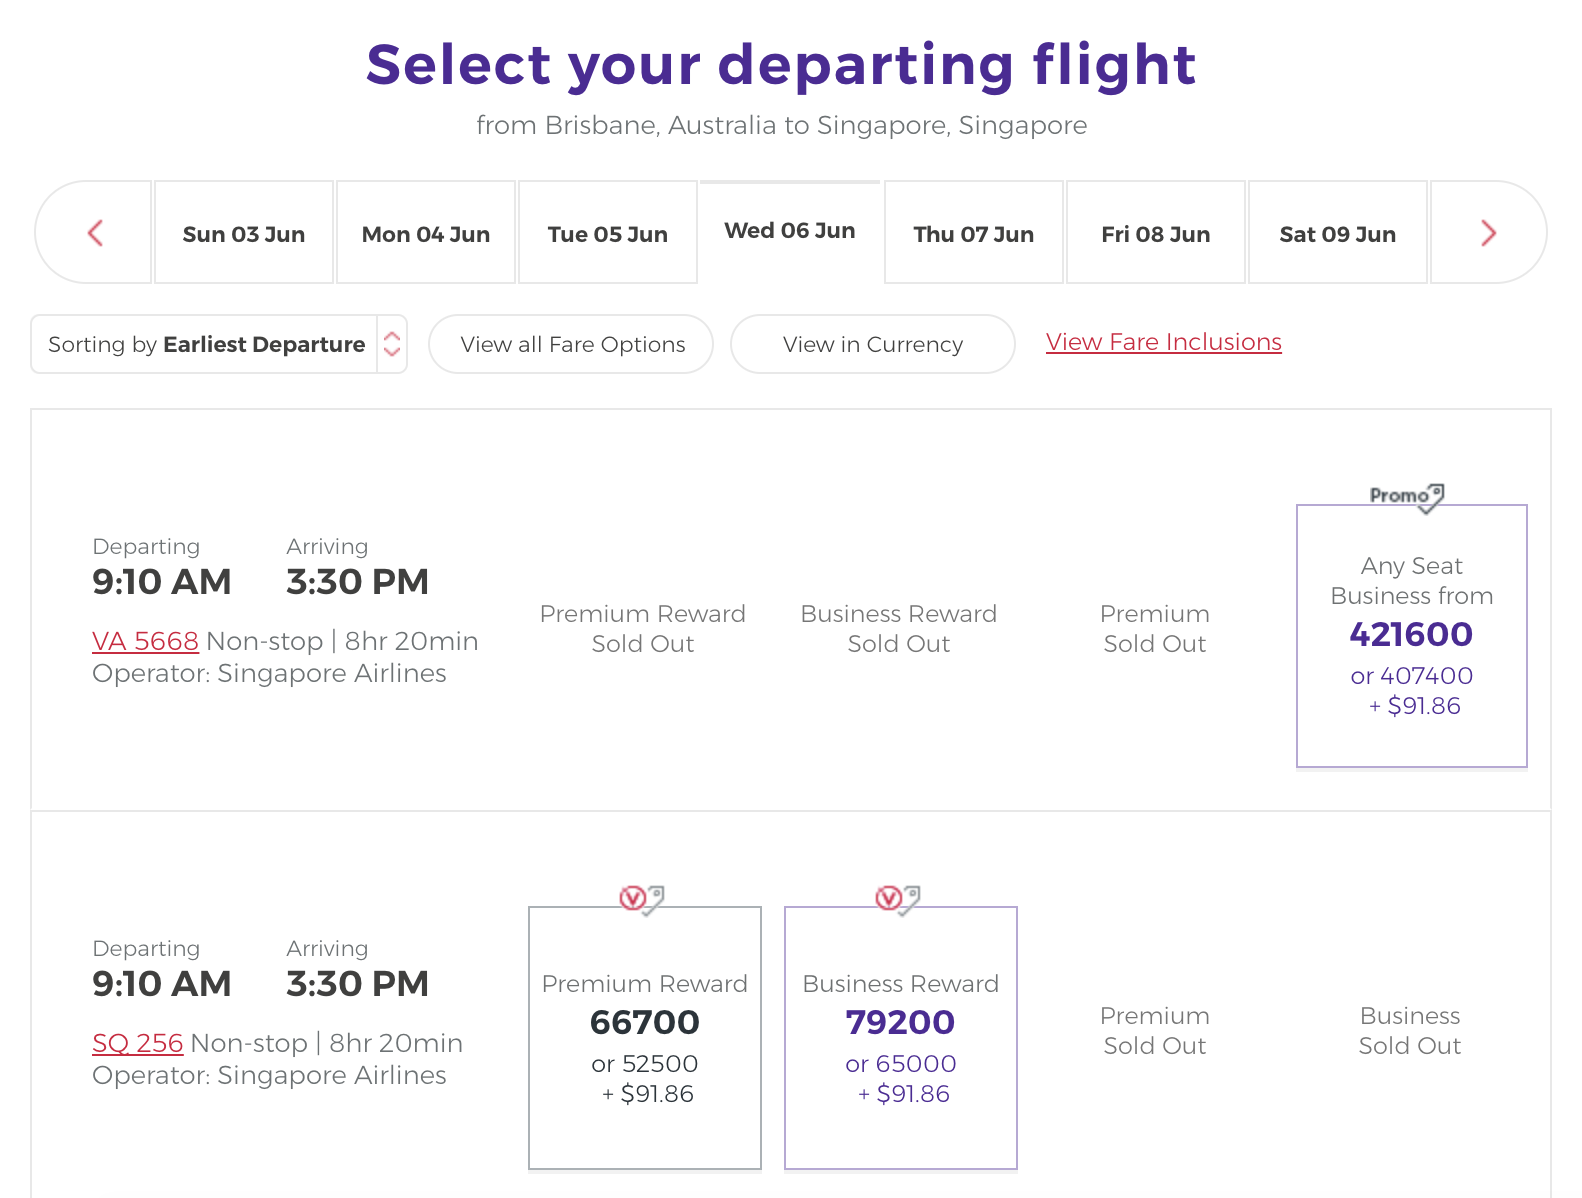Open the Sorting by Earliest Departure dropdown
1582x1198 pixels.
click(219, 344)
